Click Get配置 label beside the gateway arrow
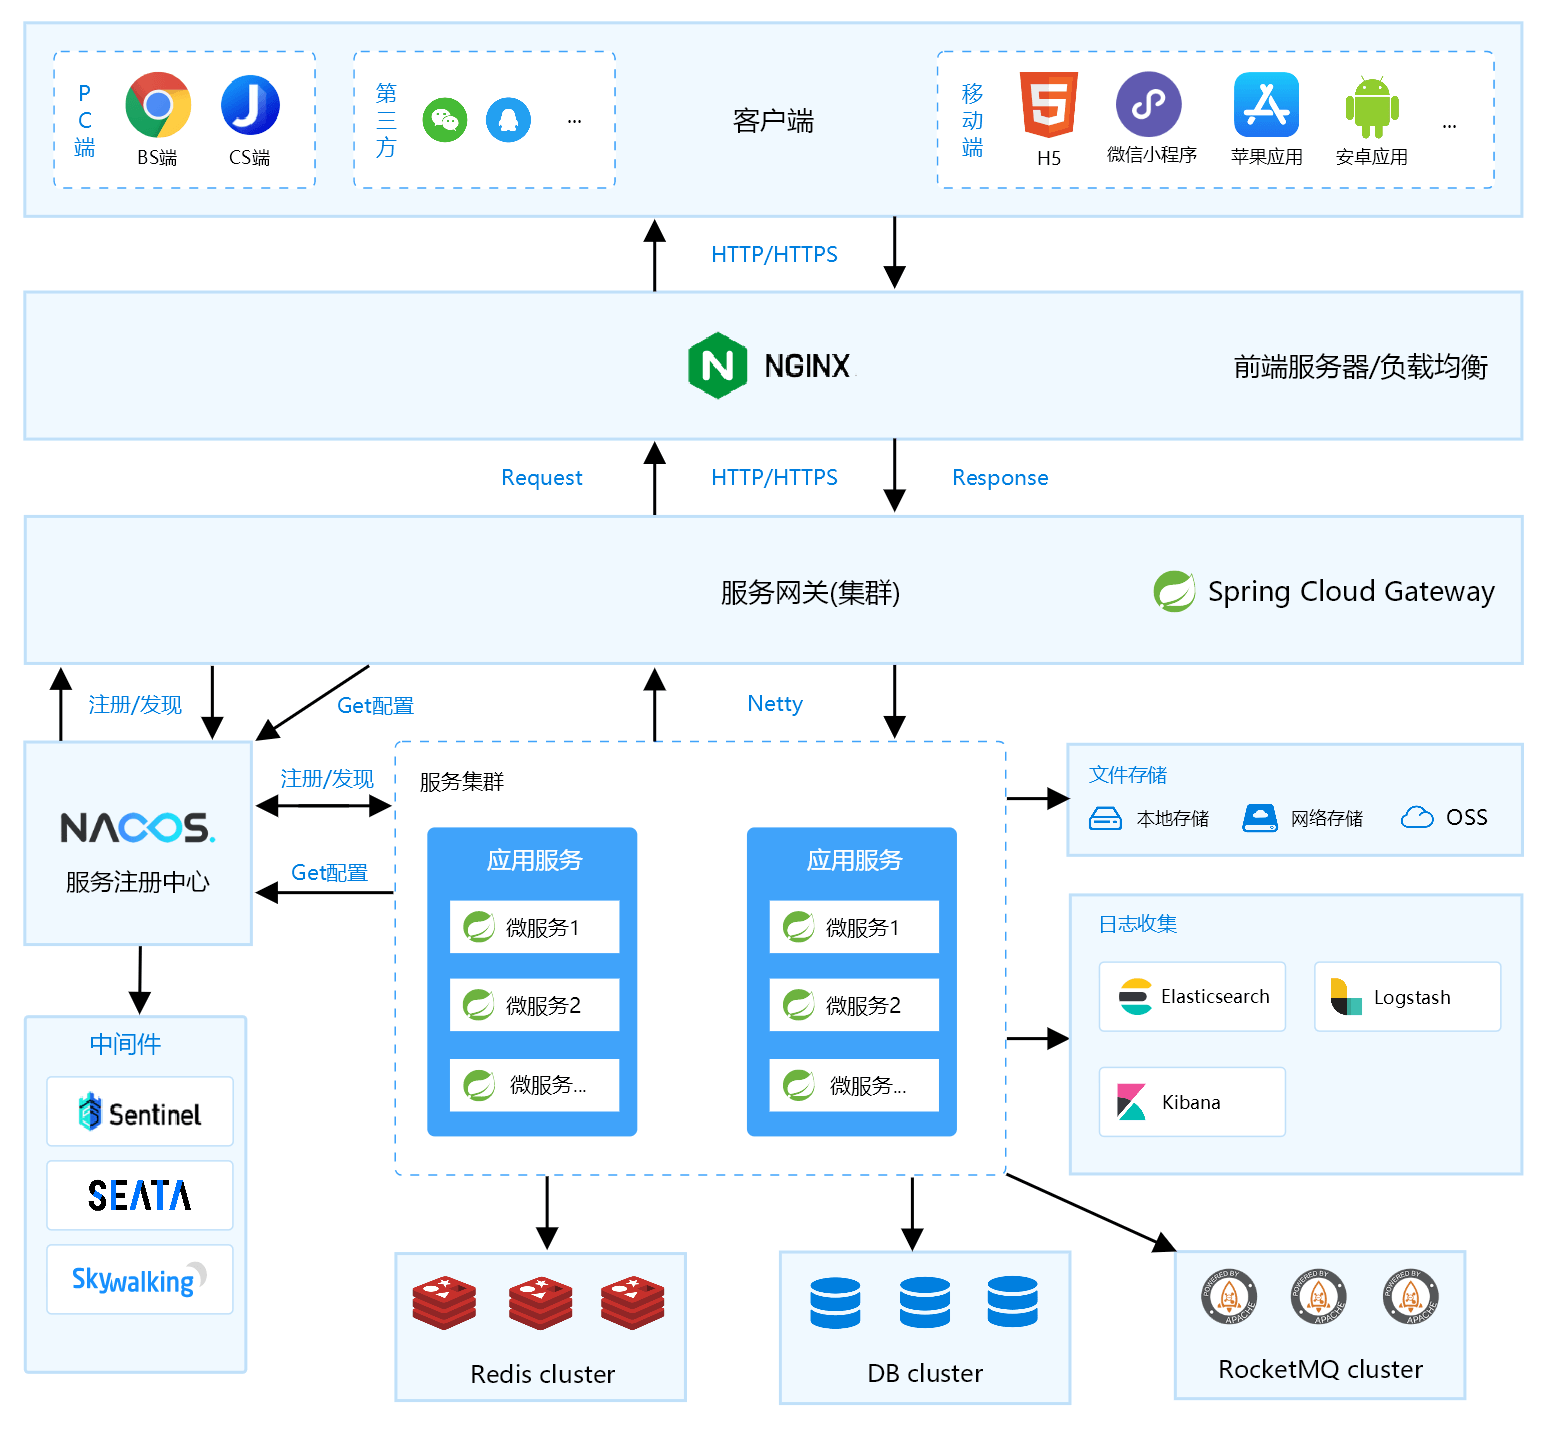Screen dimensions: 1546x1435 [x=375, y=706]
